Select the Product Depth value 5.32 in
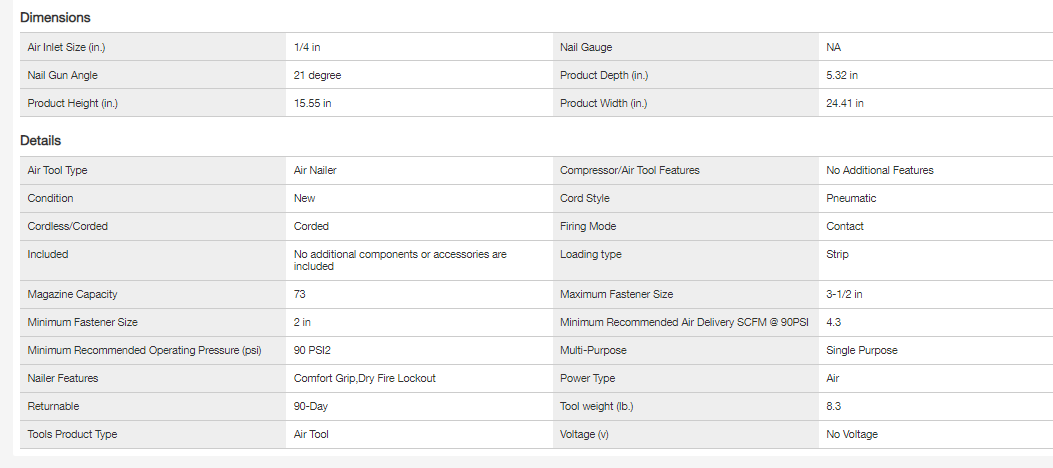 pyautogui.click(x=842, y=75)
